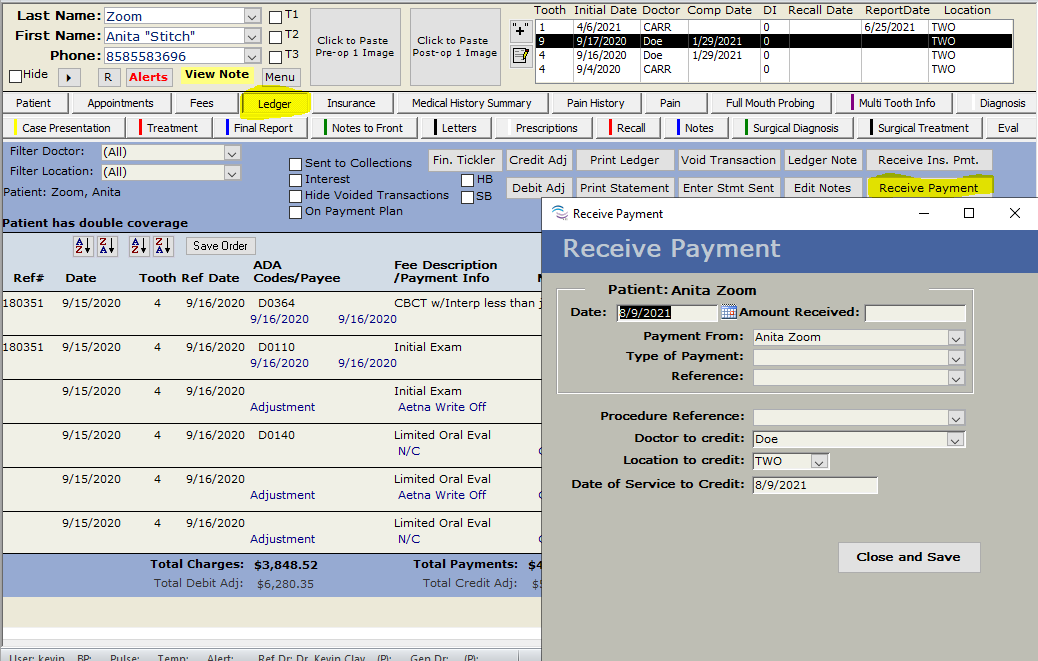Expand the Type of Payment dropdown
Viewport: 1038px width, 661px height.
coord(956,358)
